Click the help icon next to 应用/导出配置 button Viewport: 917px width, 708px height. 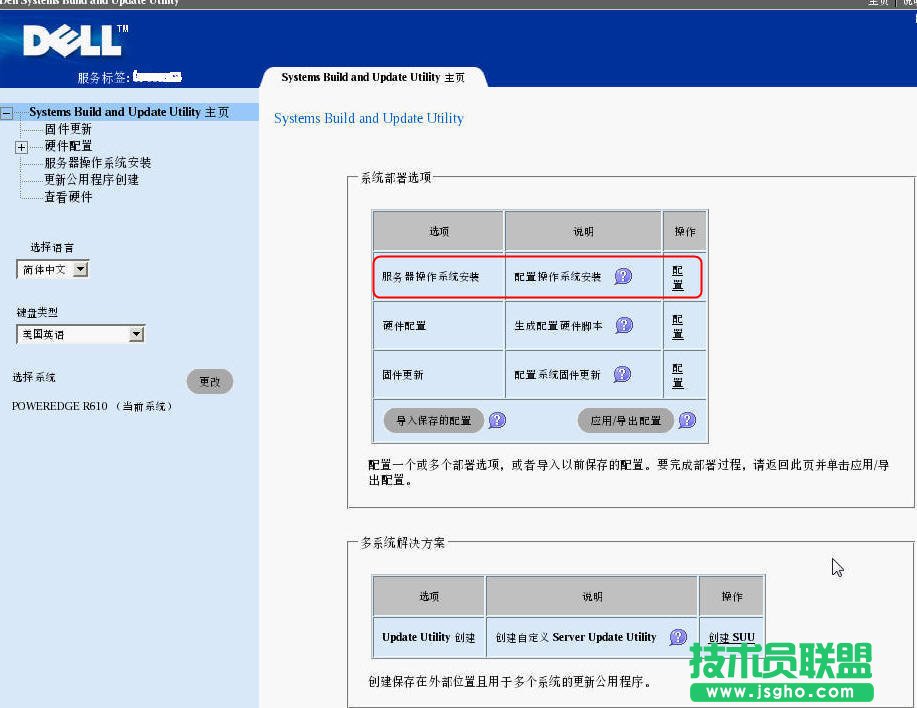(687, 421)
